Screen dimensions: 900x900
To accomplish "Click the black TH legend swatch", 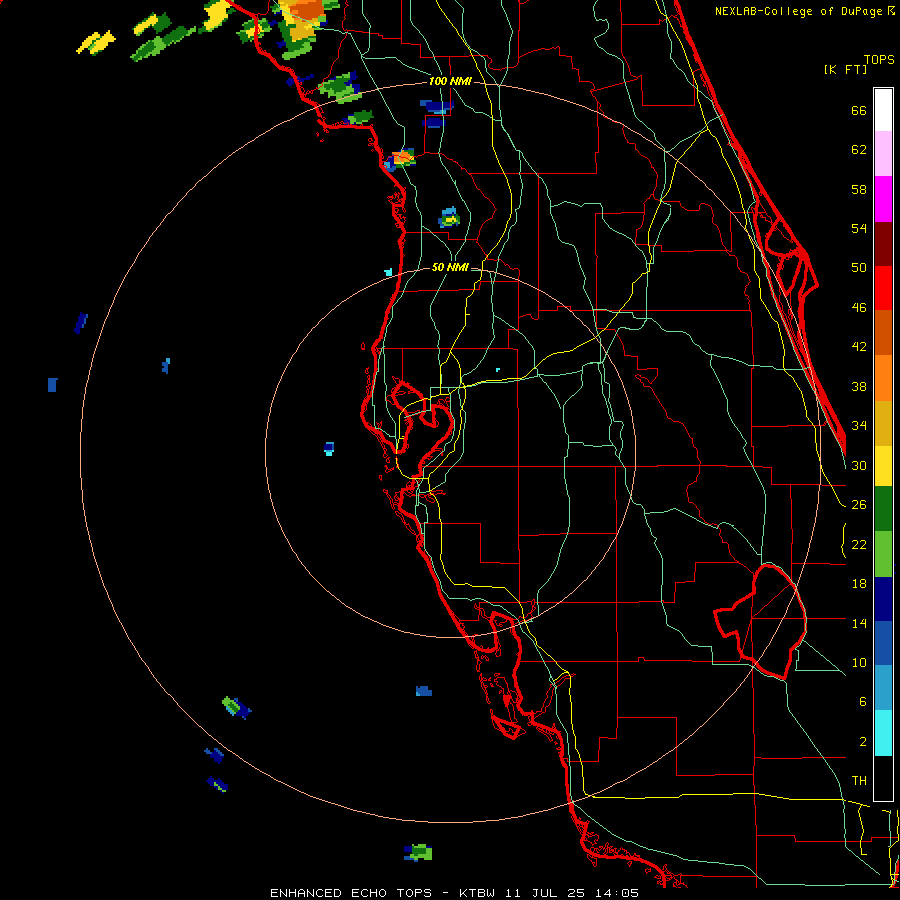I will pos(883,778).
